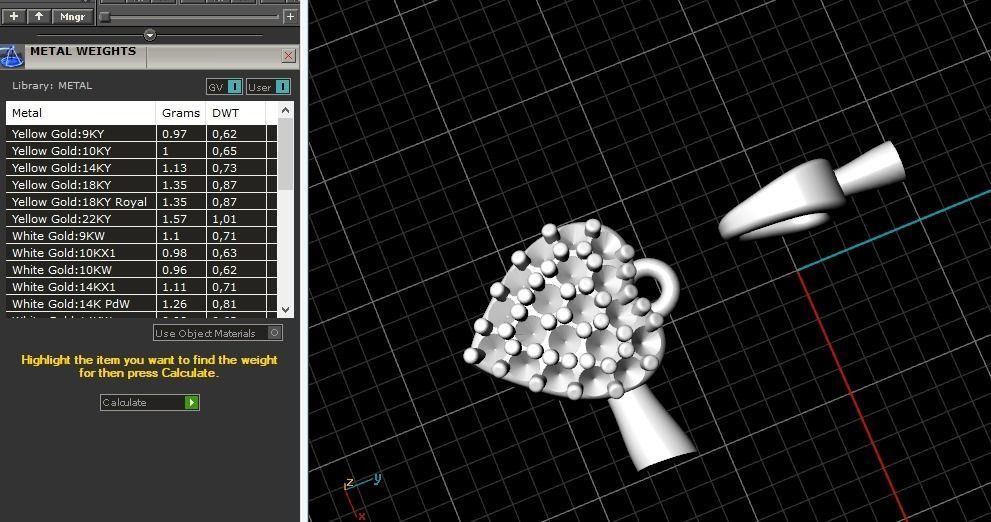Click the 1.26 grams value for 14K PdW
This screenshot has height=522, width=991.
(x=174, y=304)
